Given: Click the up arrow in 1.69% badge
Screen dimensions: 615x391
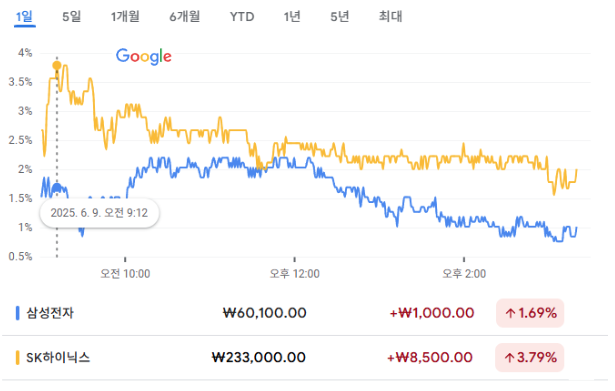Looking at the screenshot, I should (510, 313).
